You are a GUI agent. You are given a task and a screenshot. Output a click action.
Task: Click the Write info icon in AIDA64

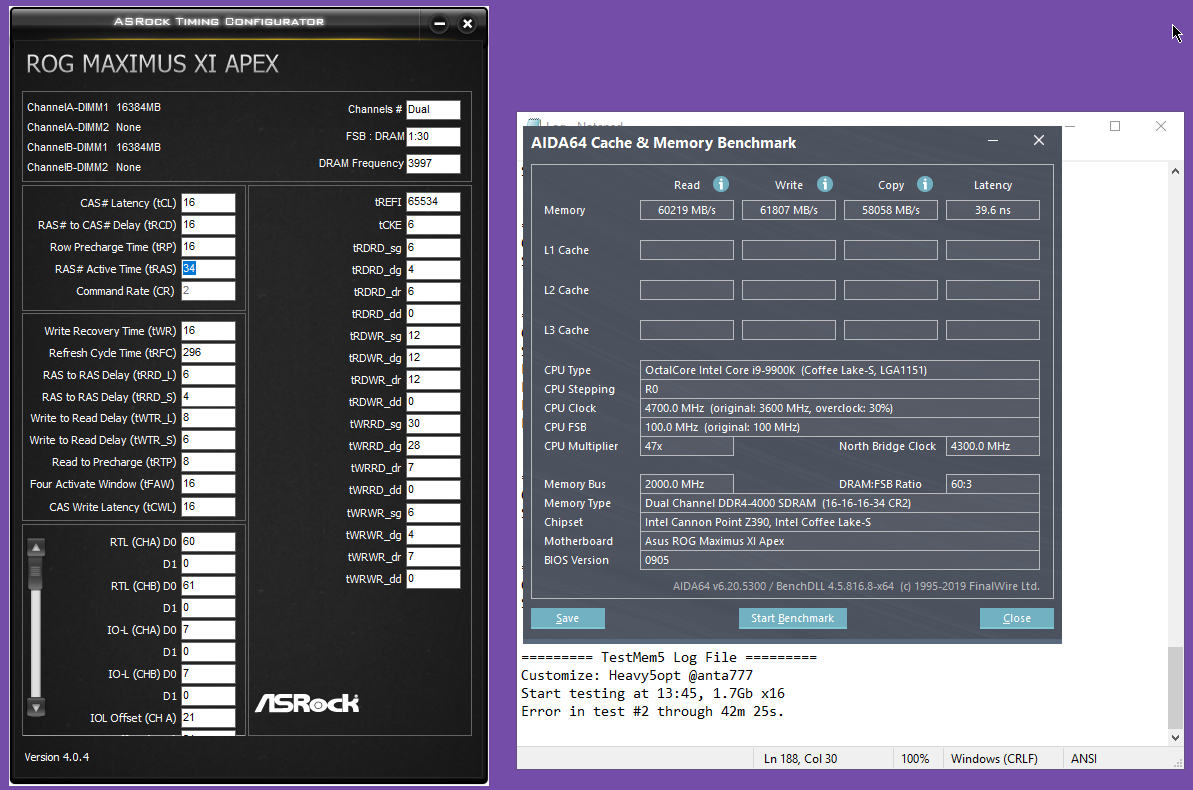pos(825,184)
